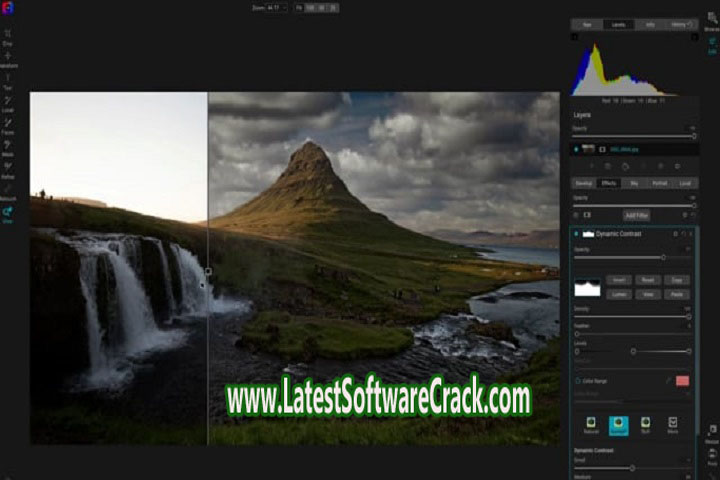Click the ON1 application logo
The height and width of the screenshot is (480, 720).
click(7, 8)
